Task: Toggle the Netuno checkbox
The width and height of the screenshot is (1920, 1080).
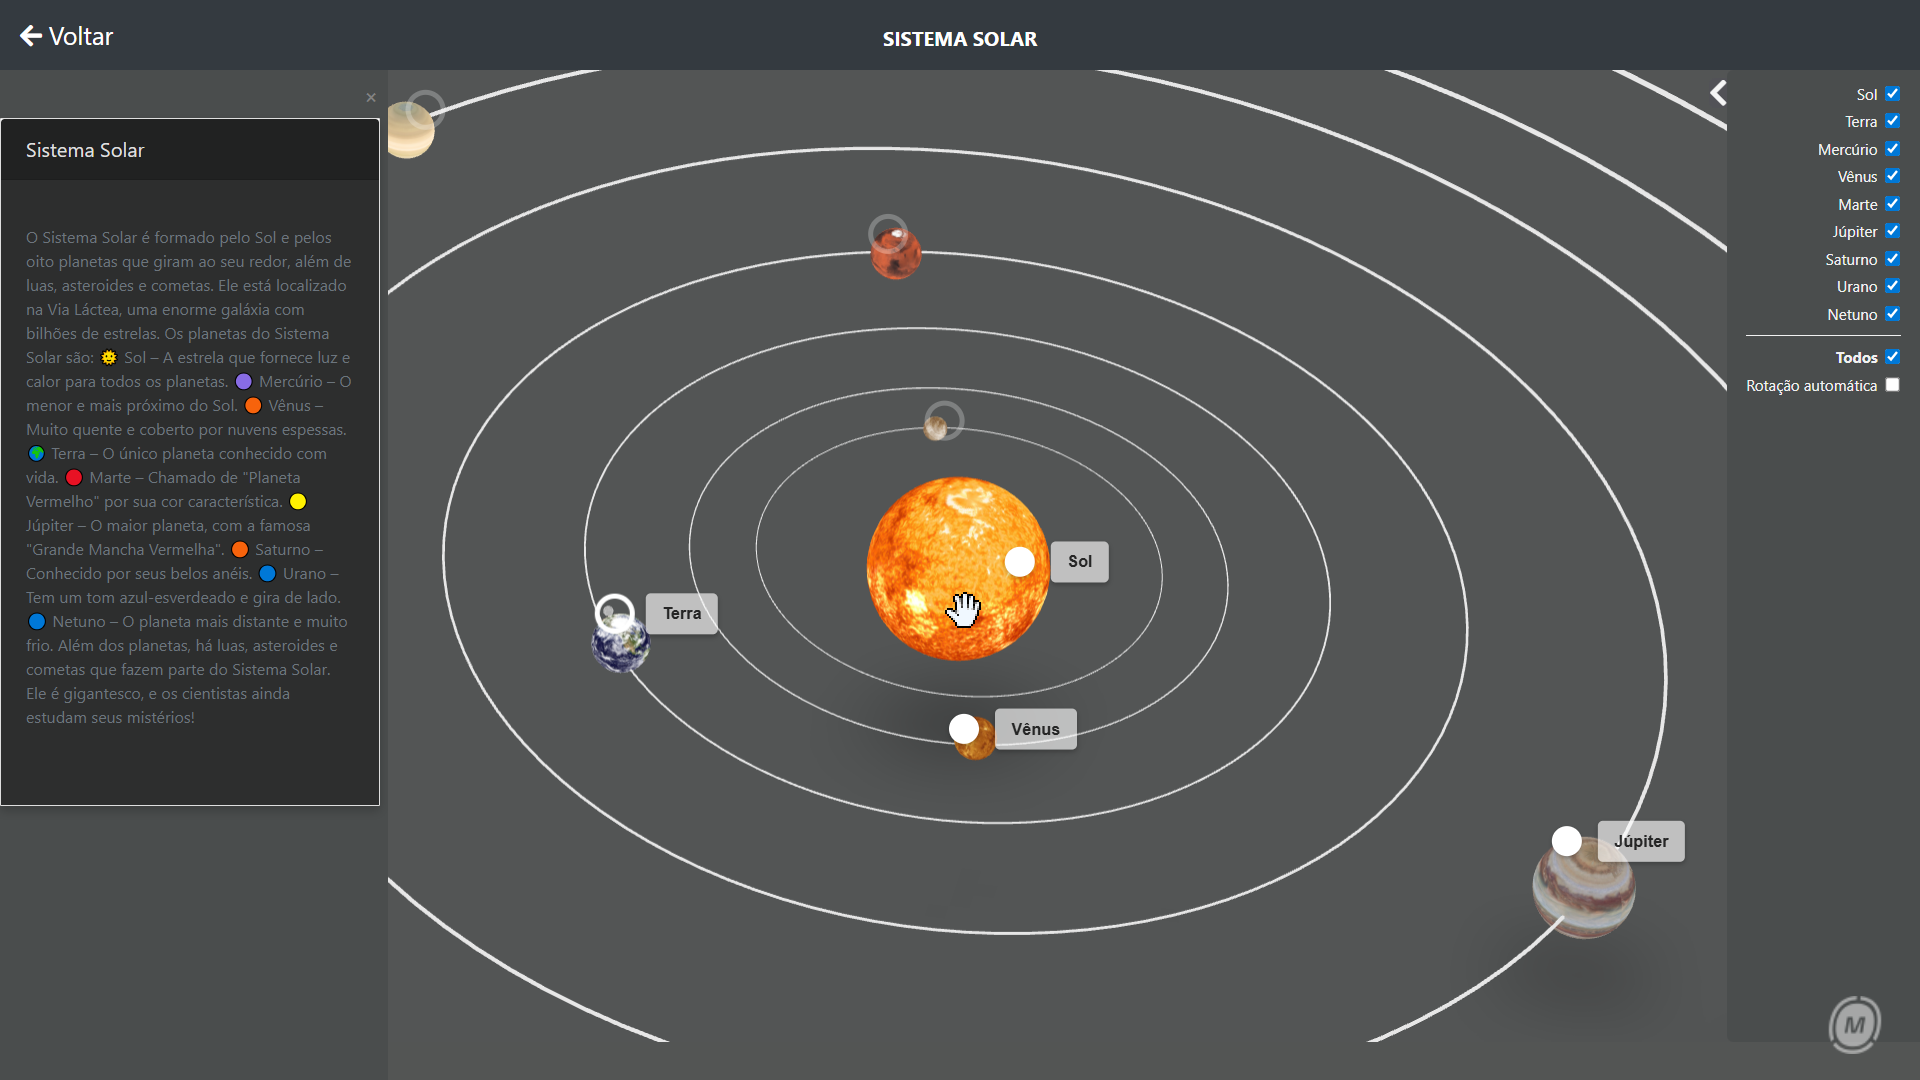Action: (x=1892, y=314)
